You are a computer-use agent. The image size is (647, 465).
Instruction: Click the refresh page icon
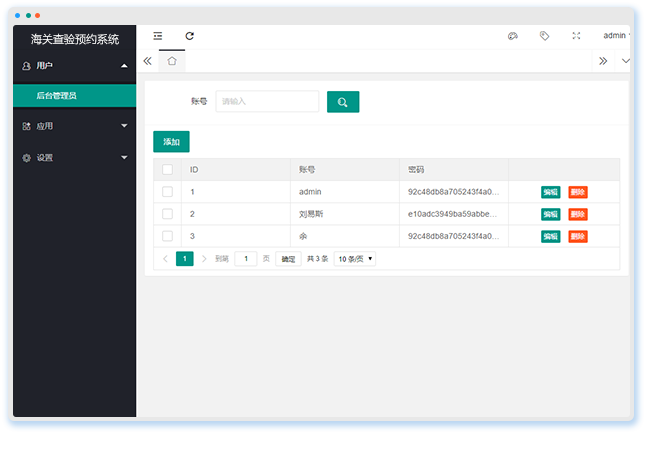(x=189, y=36)
